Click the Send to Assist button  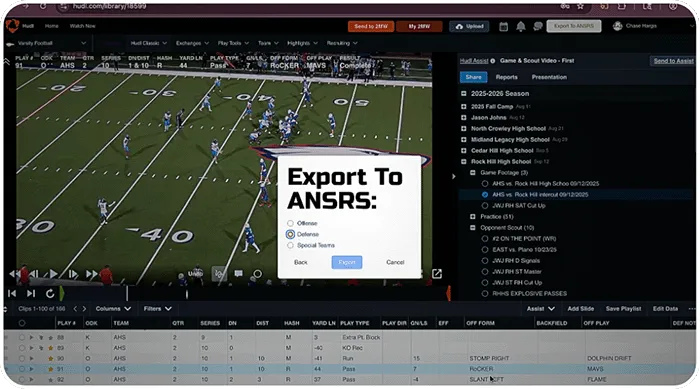673,61
